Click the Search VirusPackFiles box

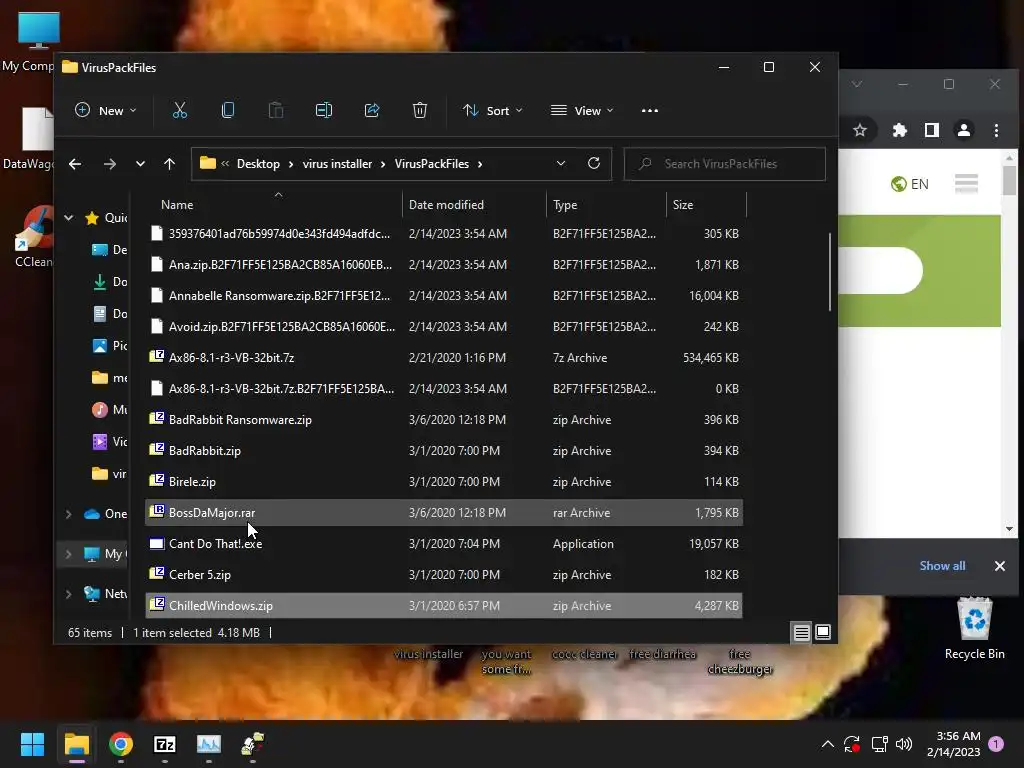[x=725, y=164]
